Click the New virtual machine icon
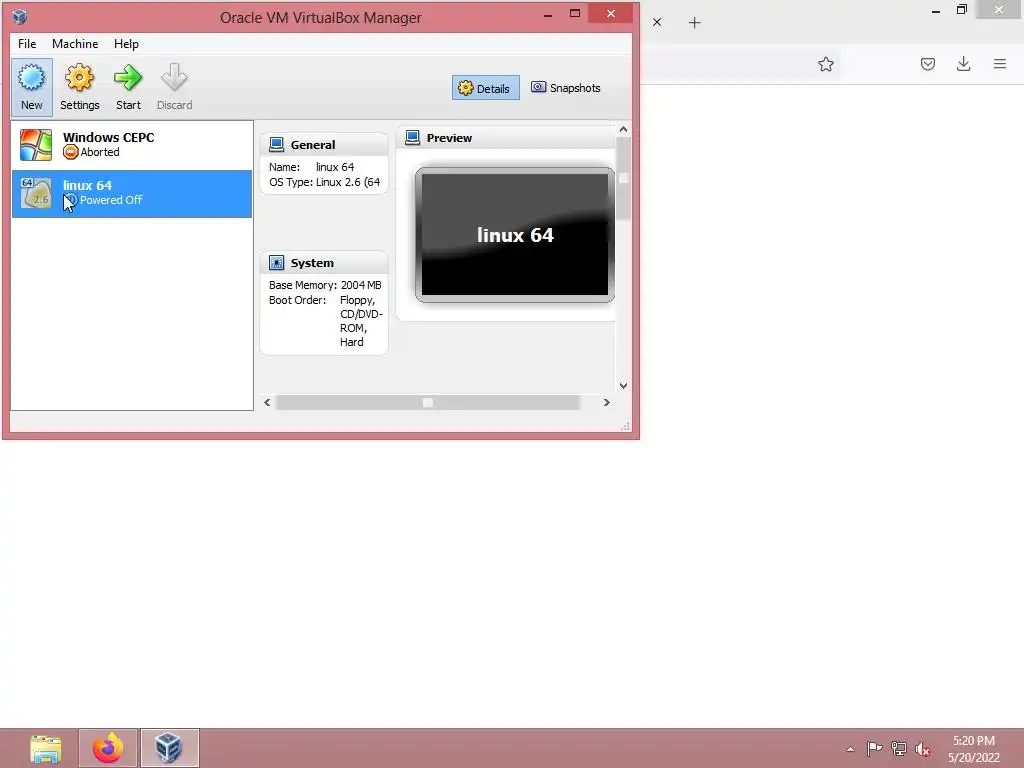The image size is (1024, 768). tap(31, 87)
